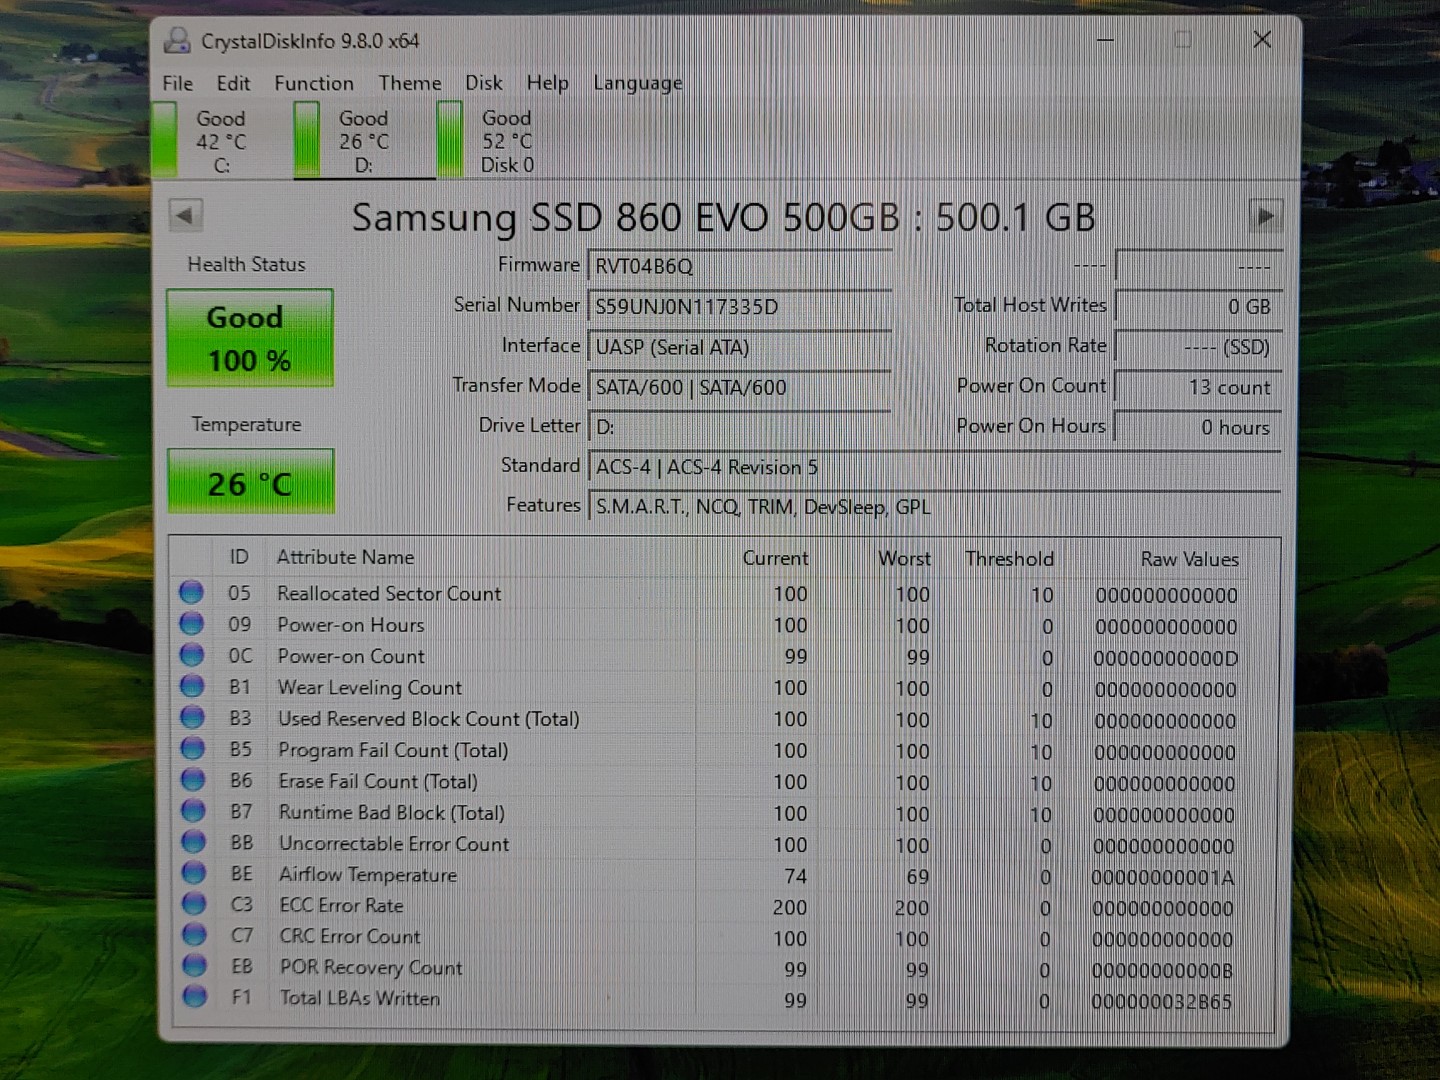Image resolution: width=1440 pixels, height=1080 pixels.
Task: Click status orb for CRC Error Count
Action: pos(194,935)
